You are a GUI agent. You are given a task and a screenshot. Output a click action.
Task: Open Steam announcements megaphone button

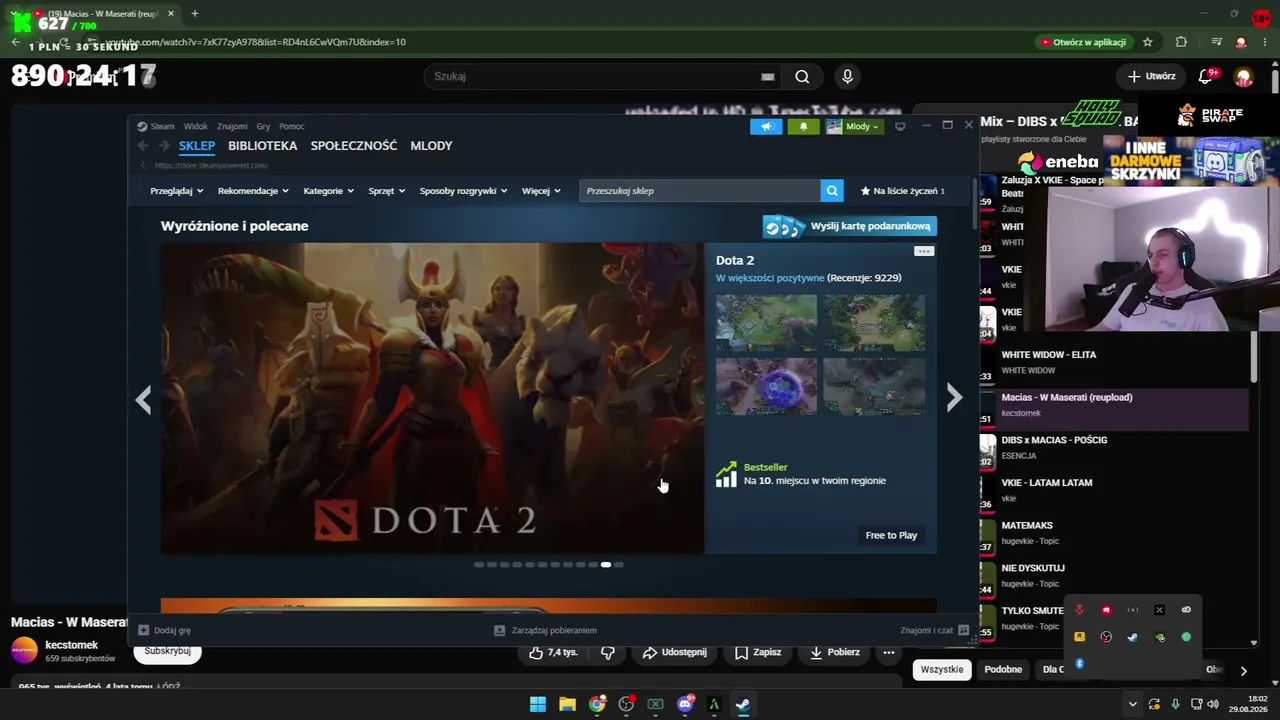(x=766, y=126)
